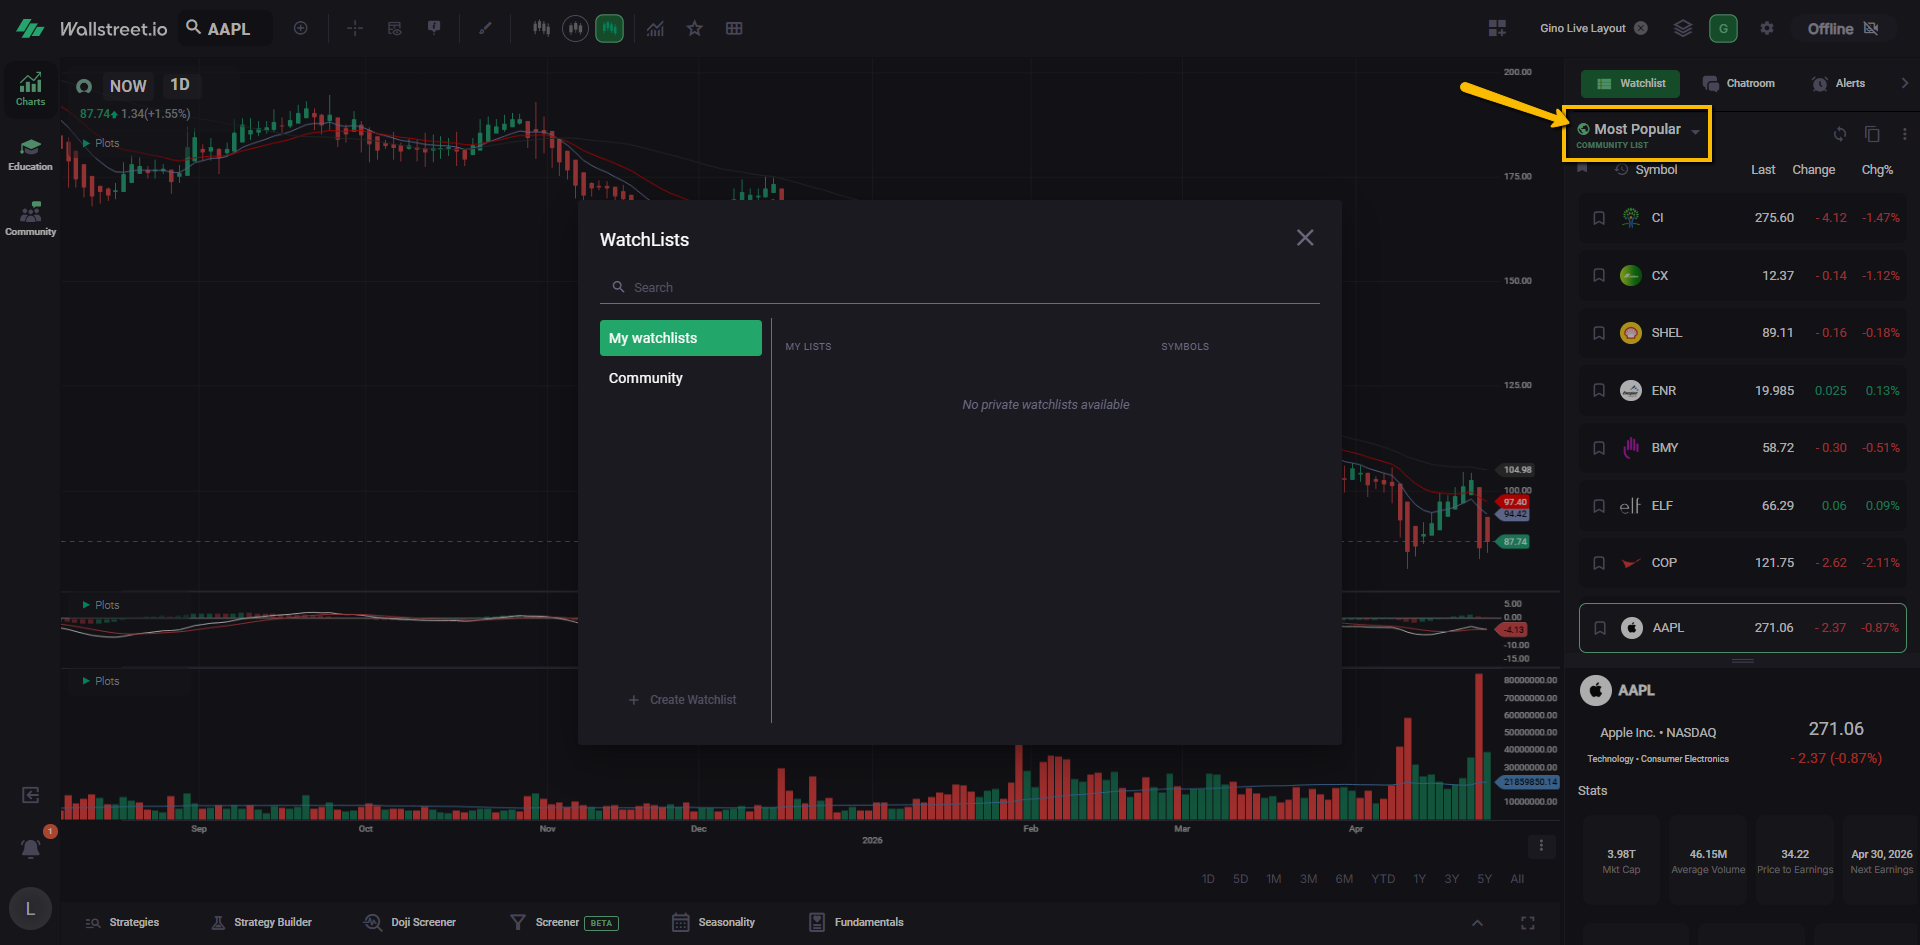This screenshot has height=945, width=1920.
Task: Select the 6M time range
Action: (1344, 879)
